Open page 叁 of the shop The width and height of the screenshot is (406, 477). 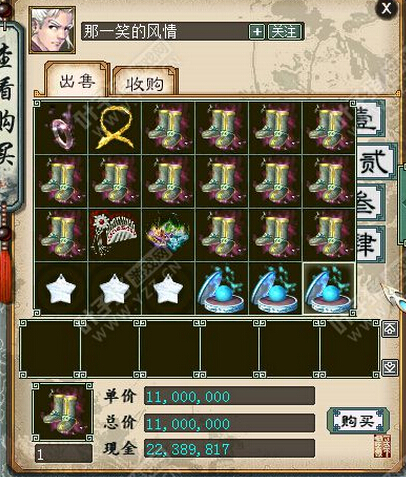pos(371,203)
